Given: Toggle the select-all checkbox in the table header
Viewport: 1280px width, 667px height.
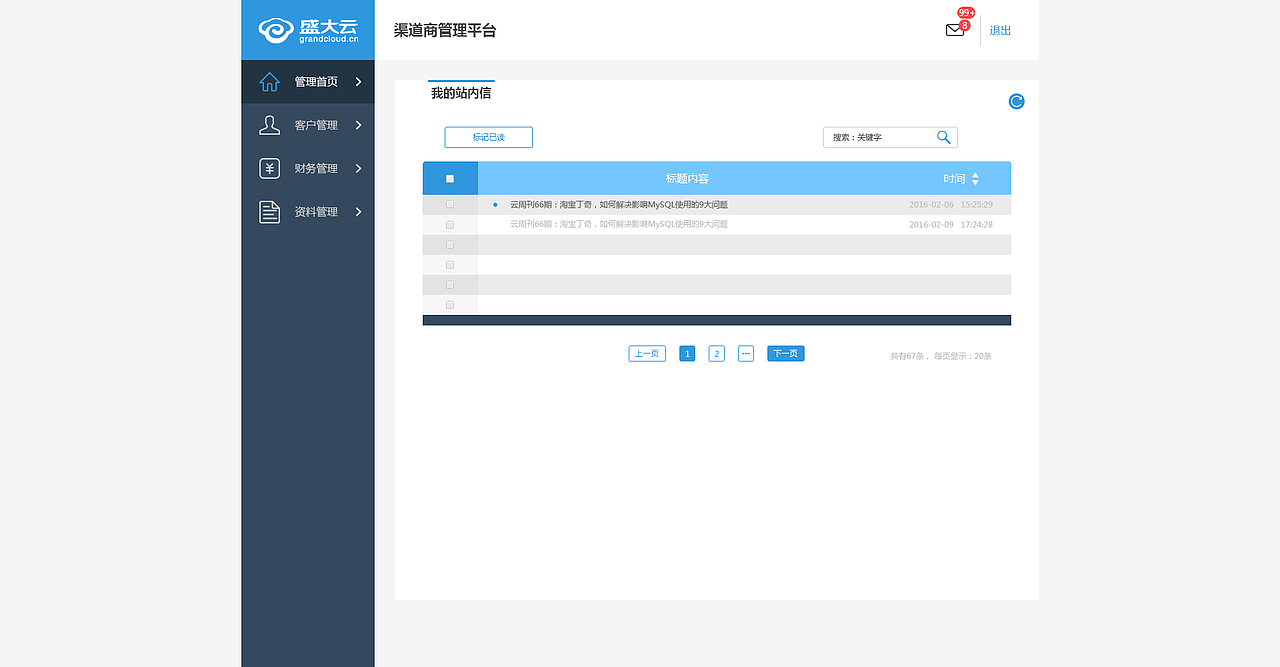Looking at the screenshot, I should pos(450,178).
